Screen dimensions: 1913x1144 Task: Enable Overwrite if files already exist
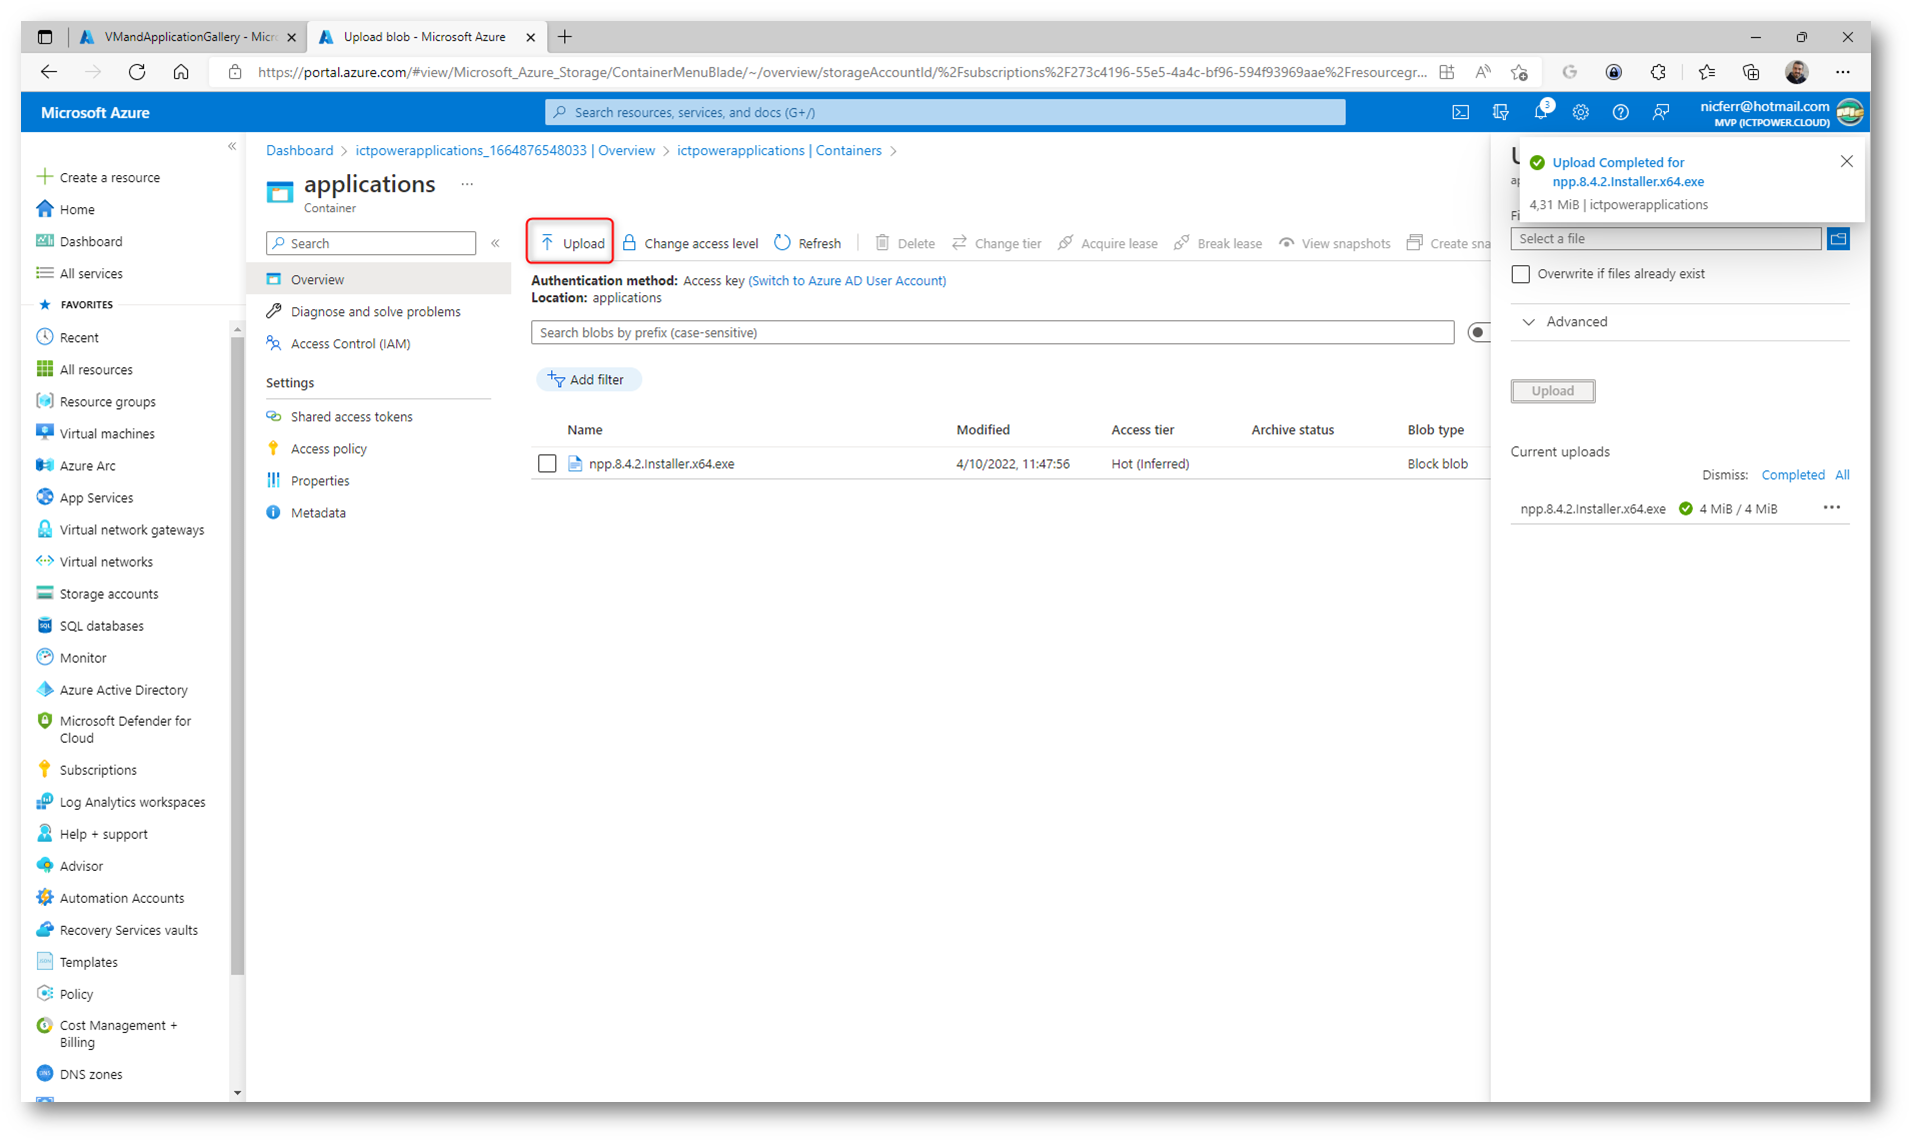point(1520,274)
